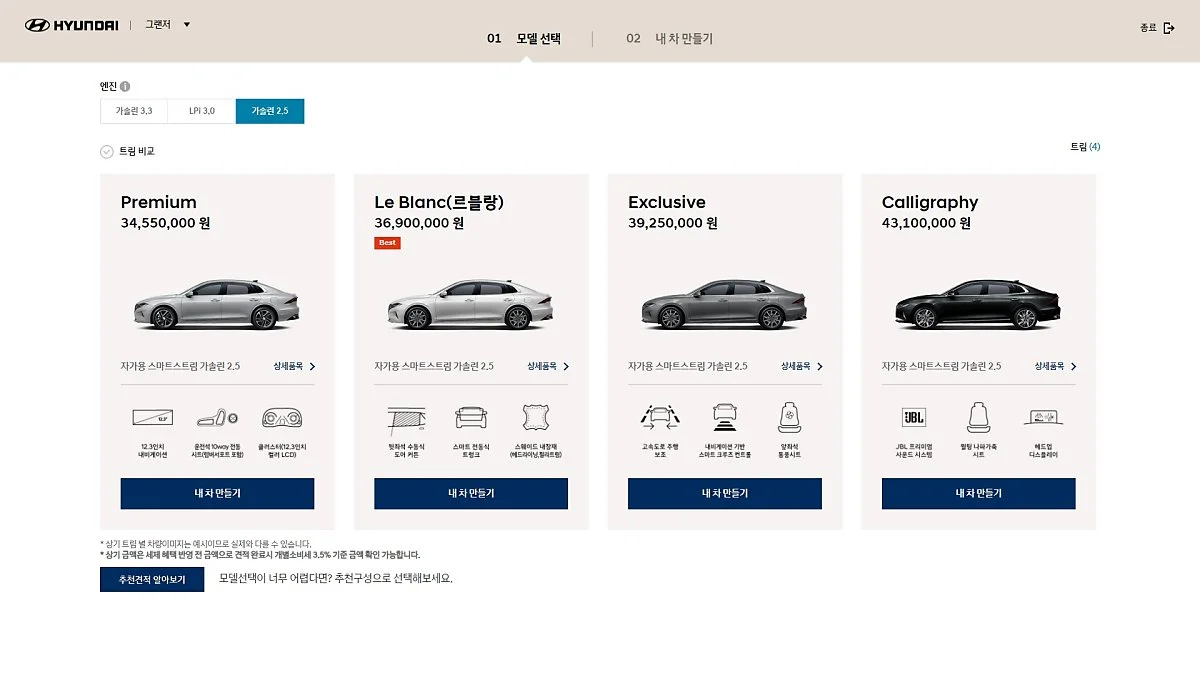The height and width of the screenshot is (675, 1200).
Task: Open 상세품목 for the Exclusive trim
Action: [802, 366]
